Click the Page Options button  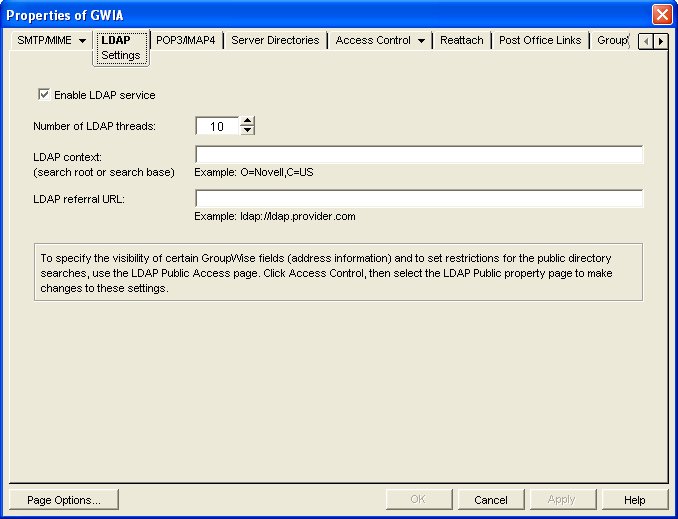point(64,500)
